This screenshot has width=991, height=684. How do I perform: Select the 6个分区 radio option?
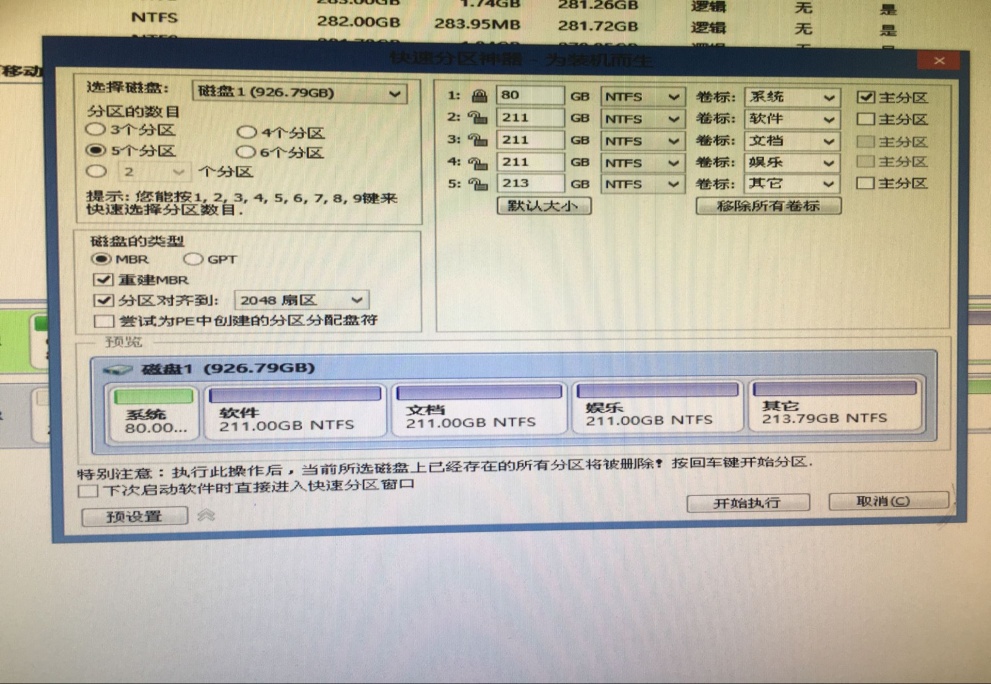(x=245, y=152)
